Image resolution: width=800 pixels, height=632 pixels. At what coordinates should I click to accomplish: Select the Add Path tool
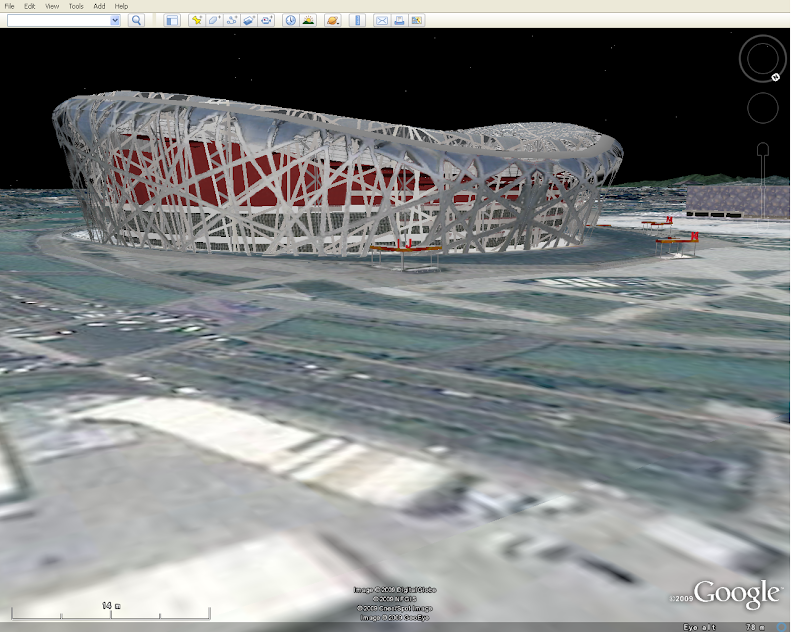click(231, 20)
